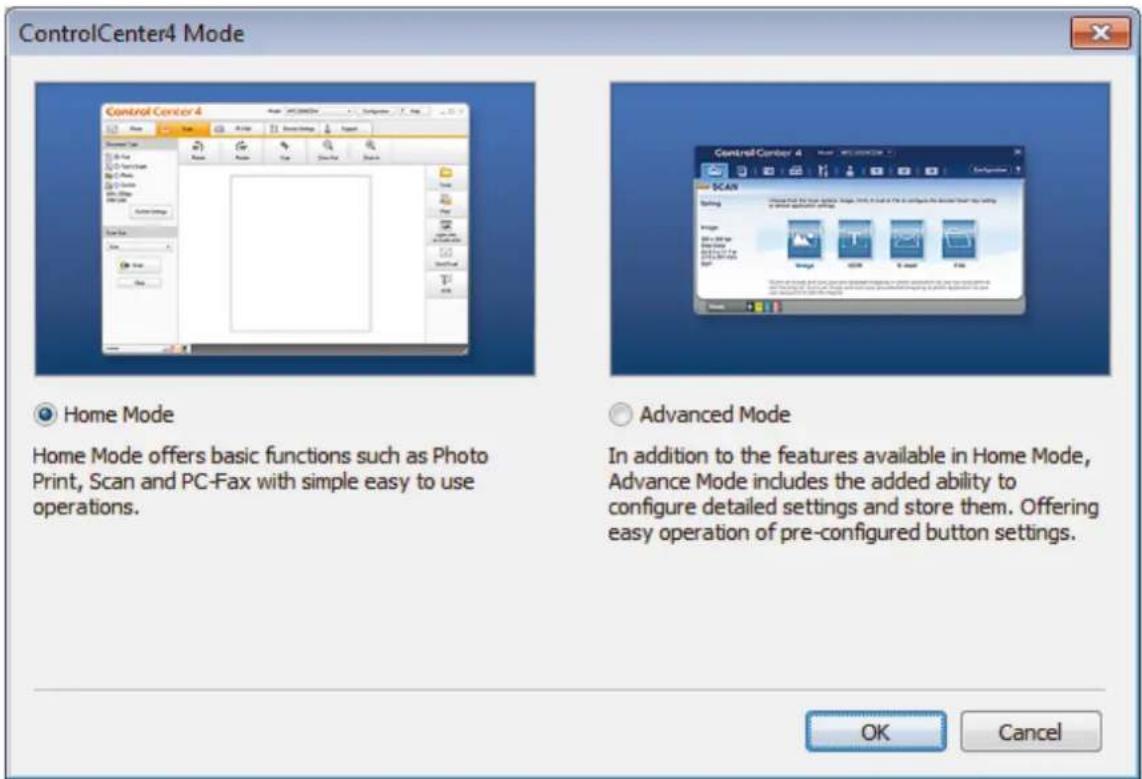Click the Home Mode preview thumbnail
The width and height of the screenshot is (1142, 779).
[x=285, y=229]
